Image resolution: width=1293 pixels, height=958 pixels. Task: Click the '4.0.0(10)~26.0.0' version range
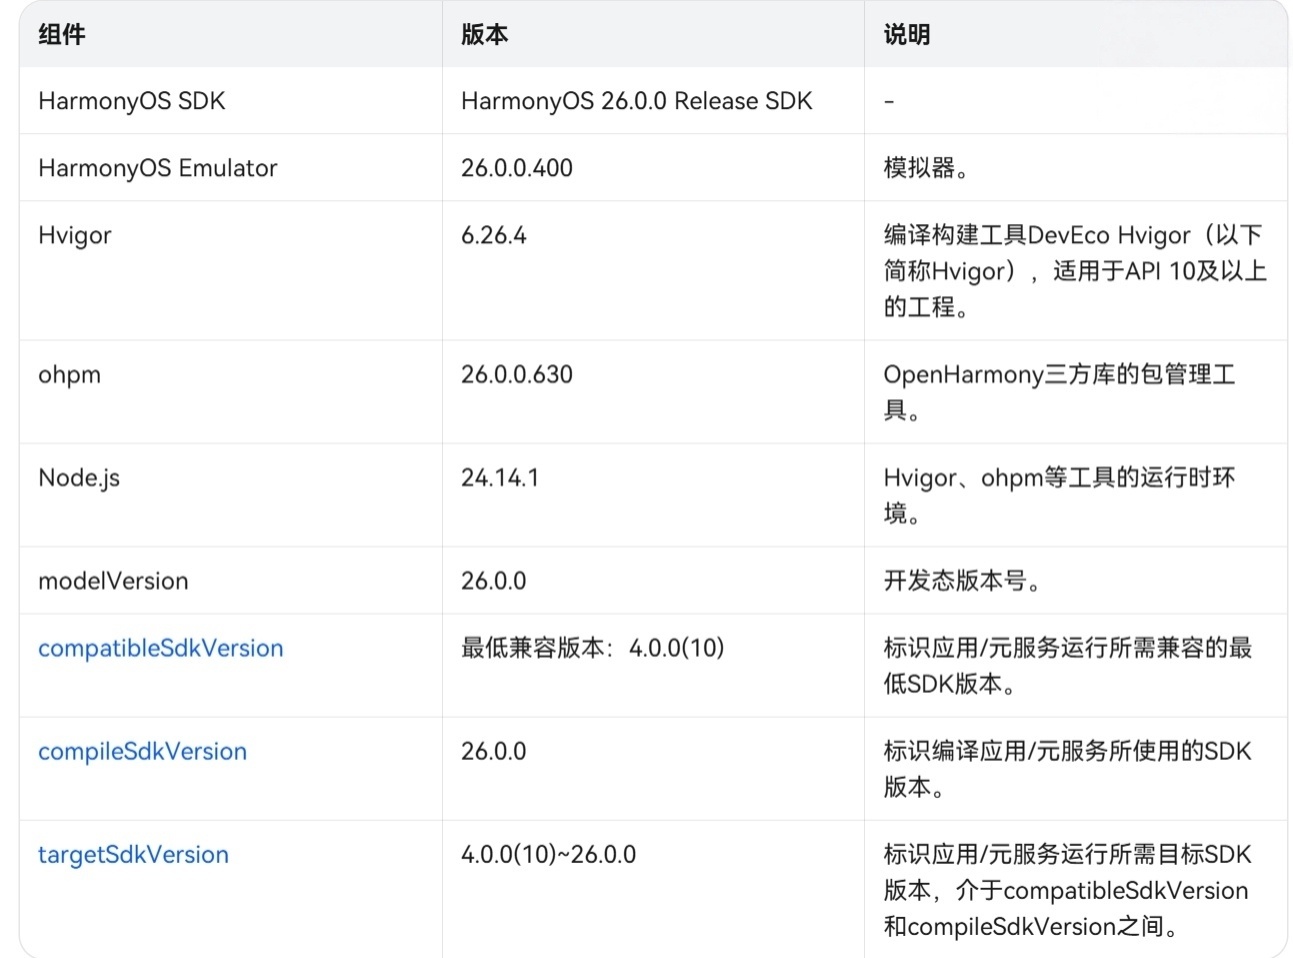[548, 854]
